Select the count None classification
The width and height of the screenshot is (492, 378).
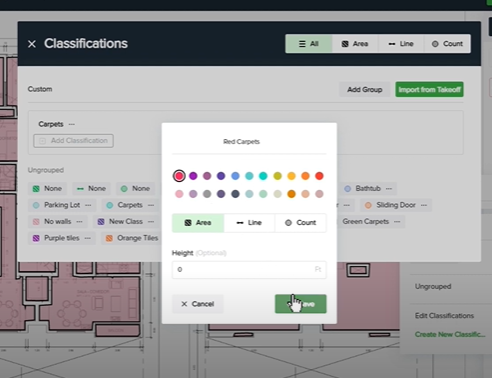(135, 189)
